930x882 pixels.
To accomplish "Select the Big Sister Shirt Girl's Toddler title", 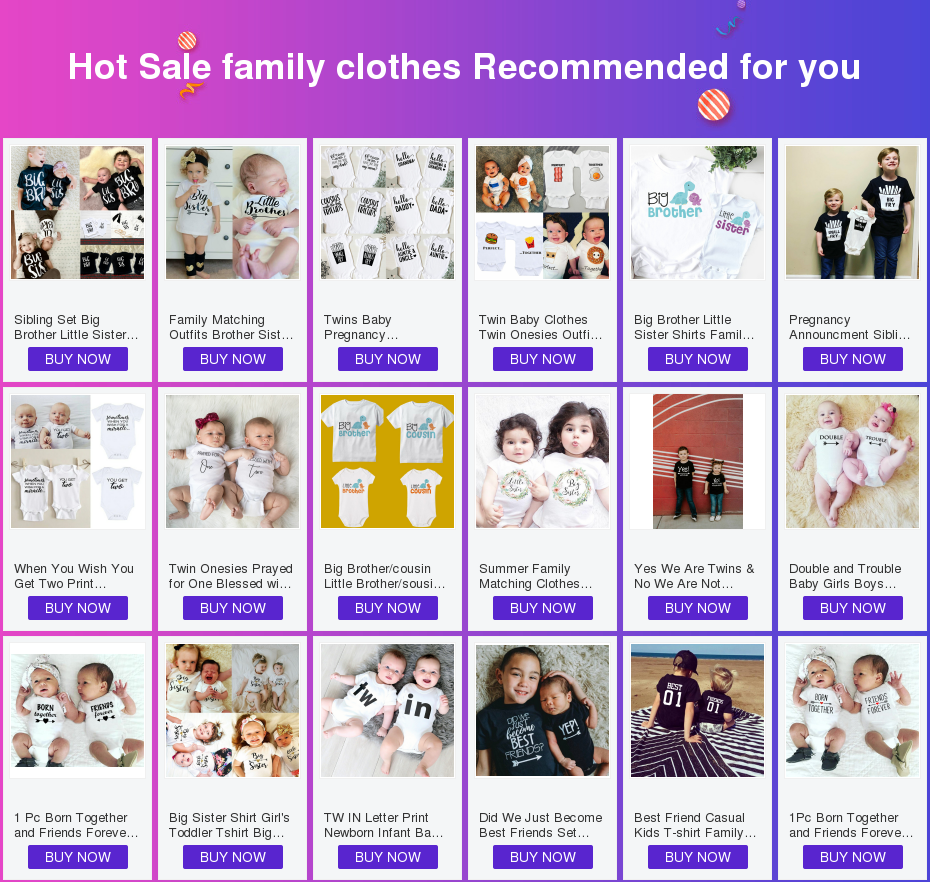I will click(230, 825).
